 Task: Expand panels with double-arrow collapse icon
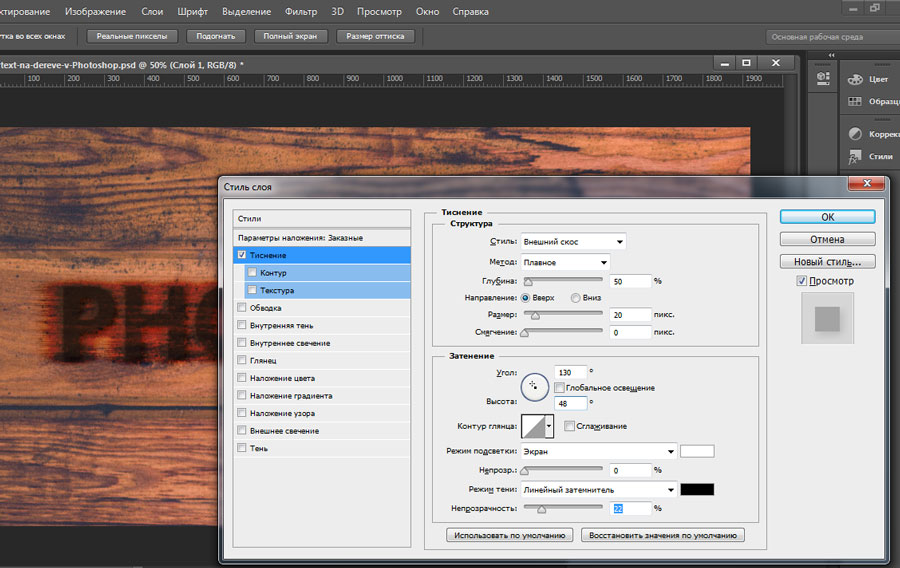tap(832, 55)
